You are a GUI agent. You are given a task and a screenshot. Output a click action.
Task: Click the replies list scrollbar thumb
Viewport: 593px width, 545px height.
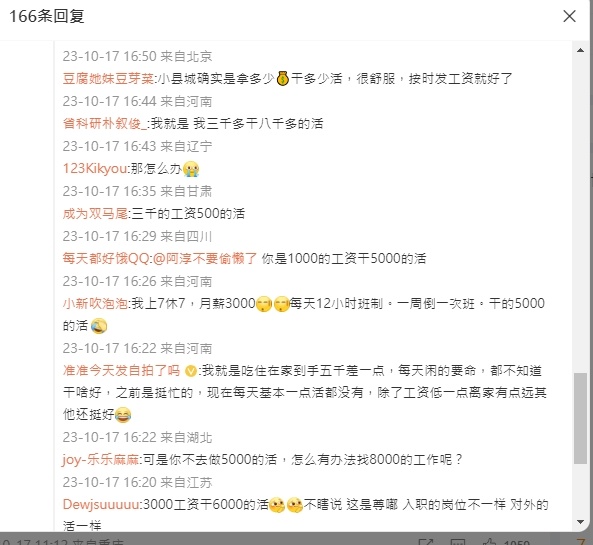click(580, 418)
